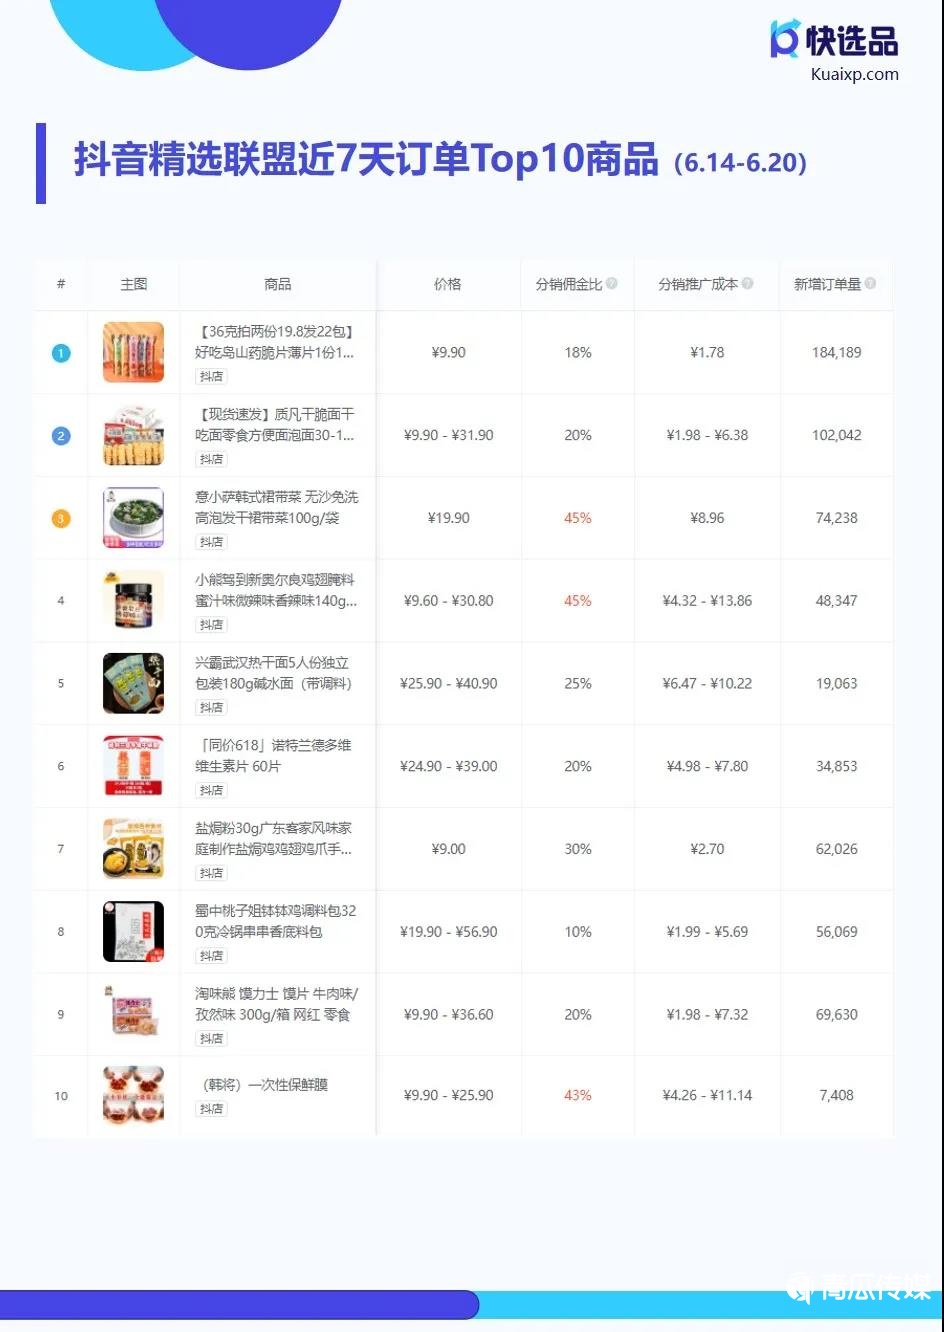Select the 价格 column header
This screenshot has width=944, height=1332.
coord(448,284)
